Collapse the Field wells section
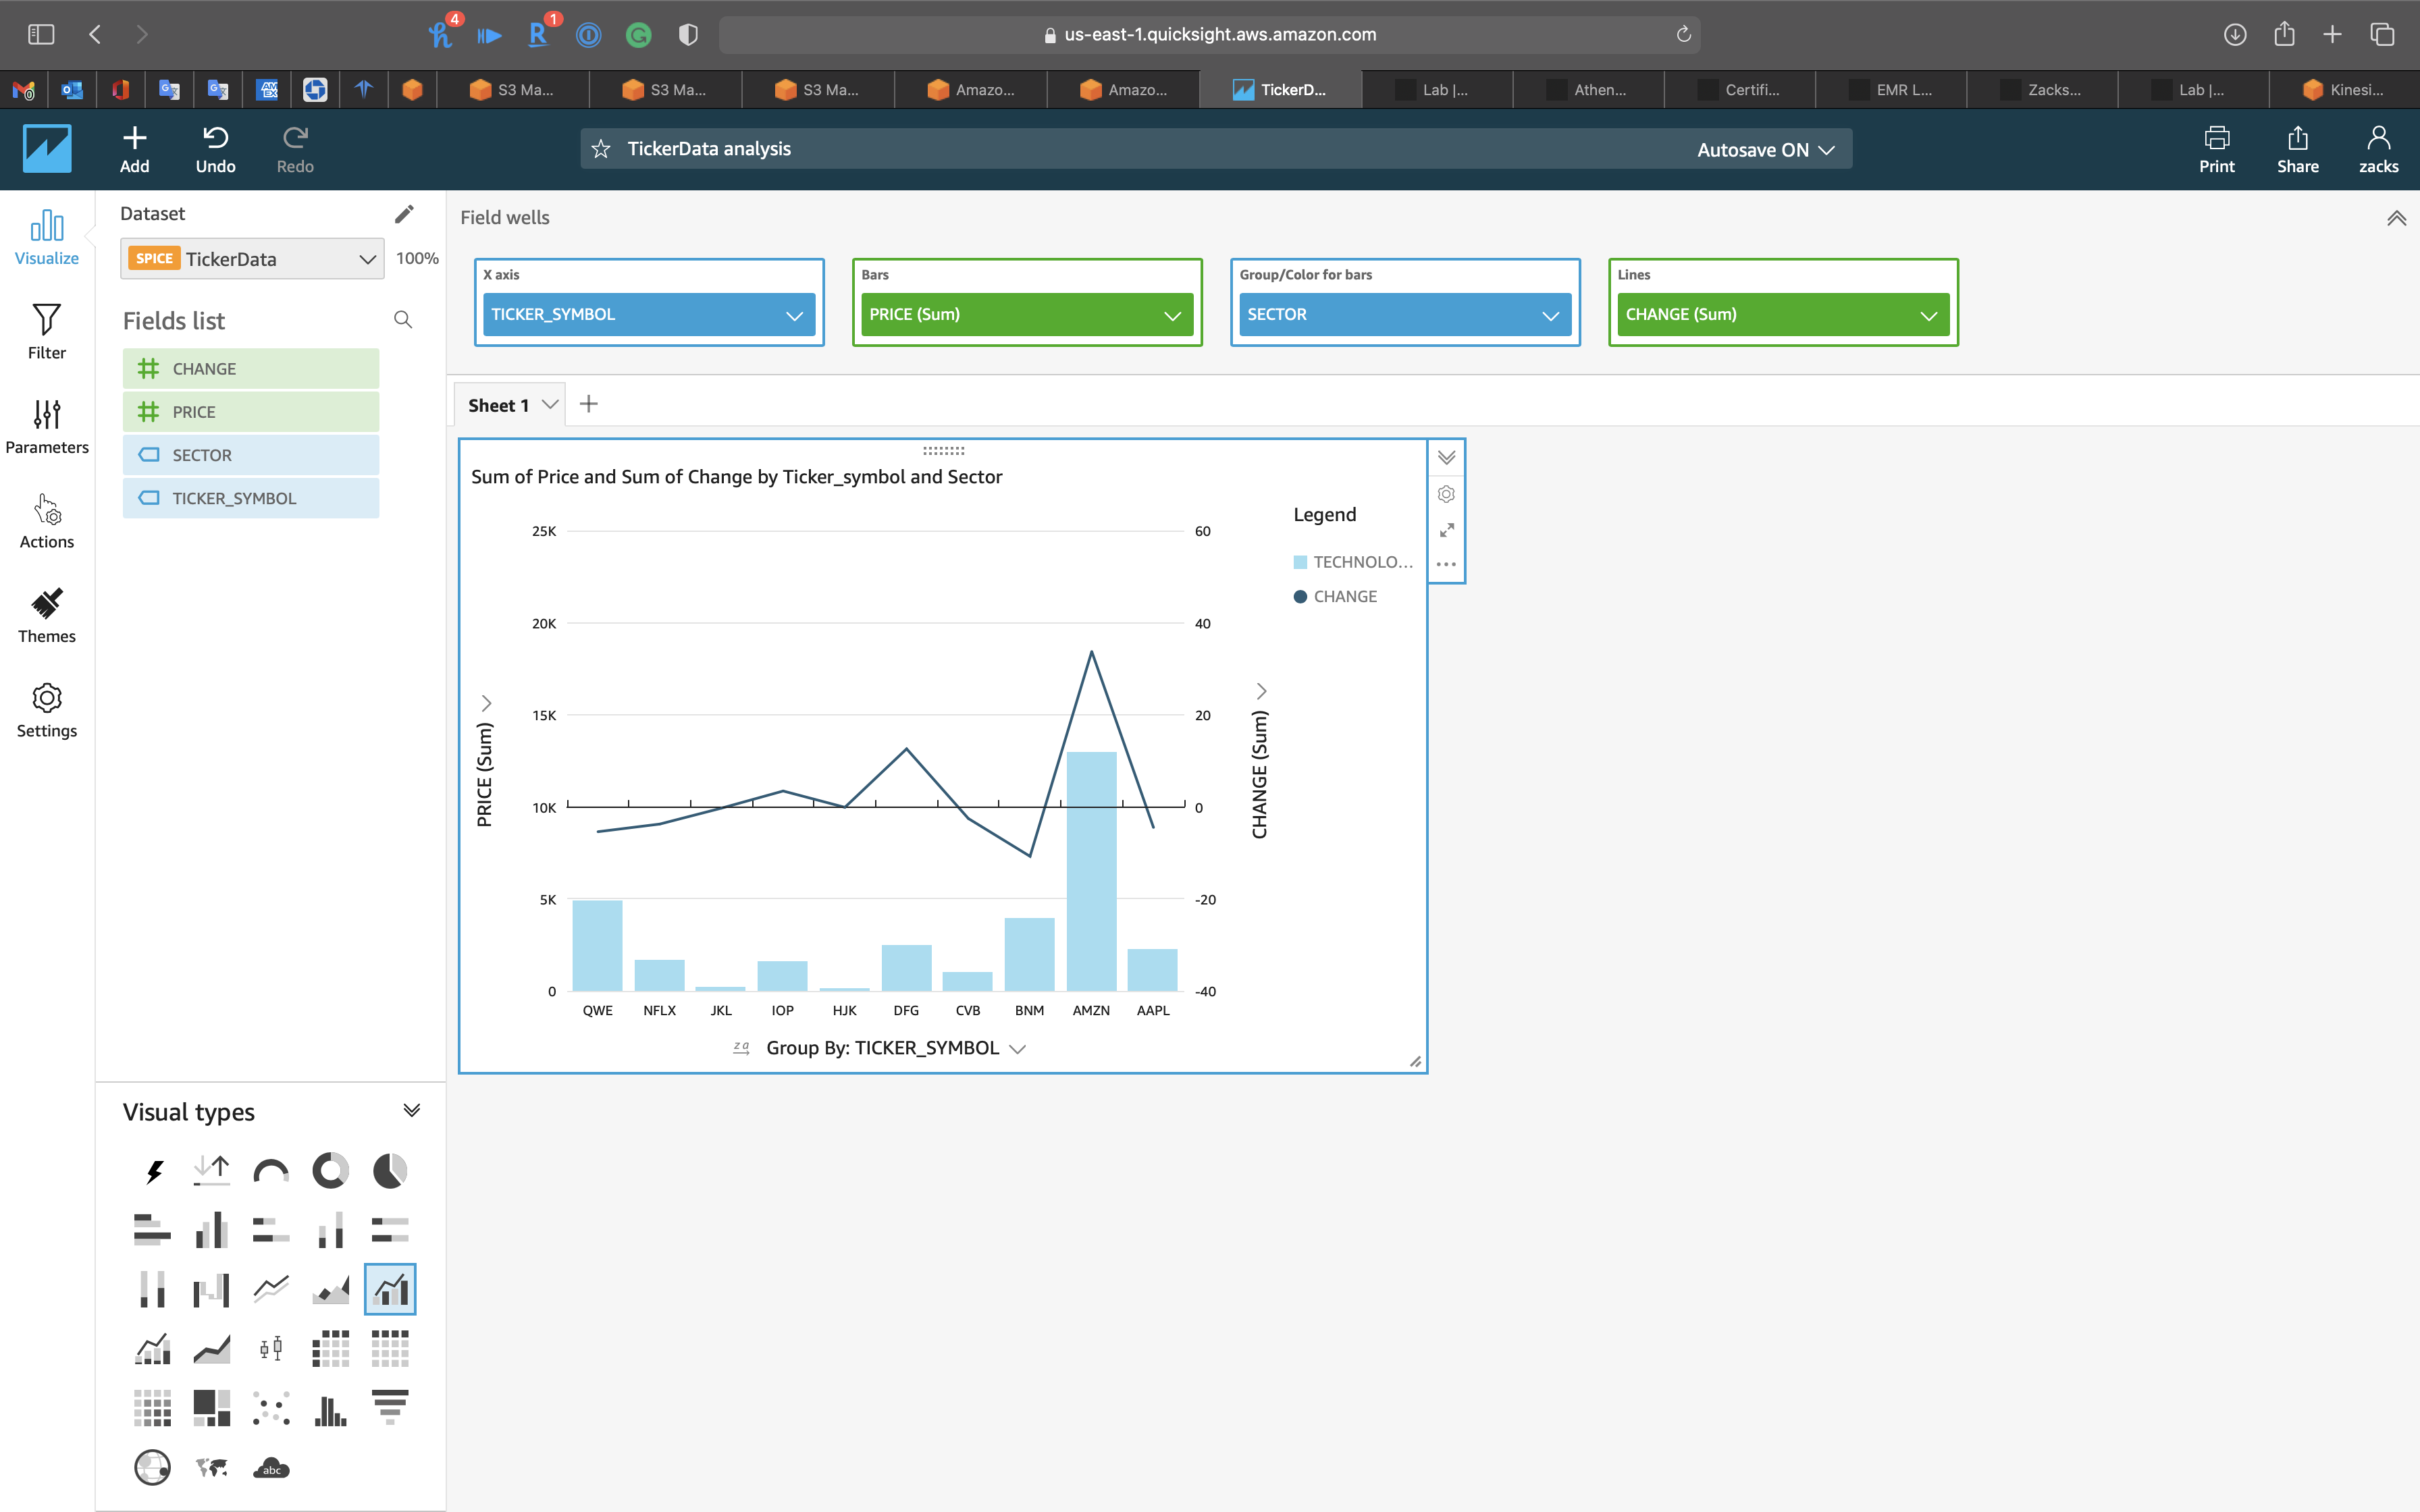Image resolution: width=2420 pixels, height=1512 pixels. click(2396, 218)
